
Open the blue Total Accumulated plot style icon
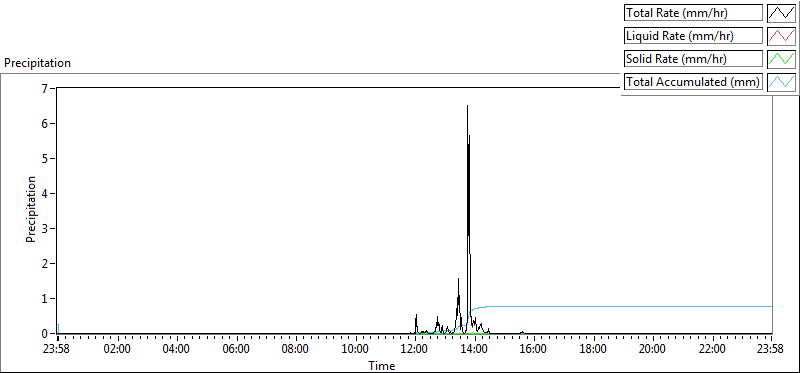tap(782, 82)
